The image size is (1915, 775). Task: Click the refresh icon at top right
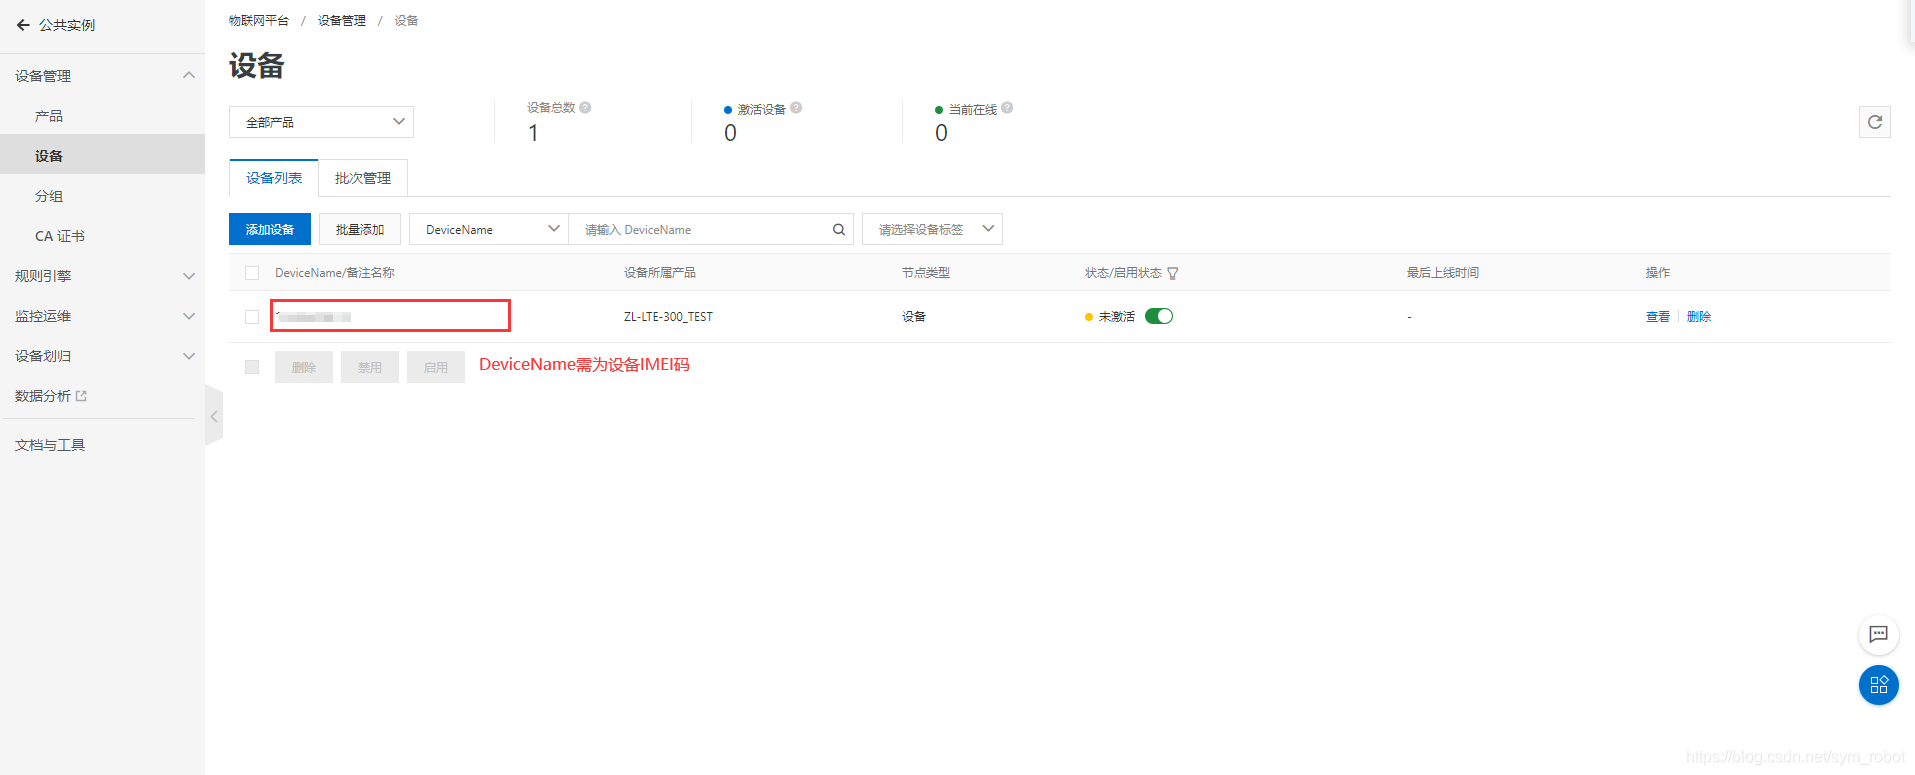[x=1874, y=122]
